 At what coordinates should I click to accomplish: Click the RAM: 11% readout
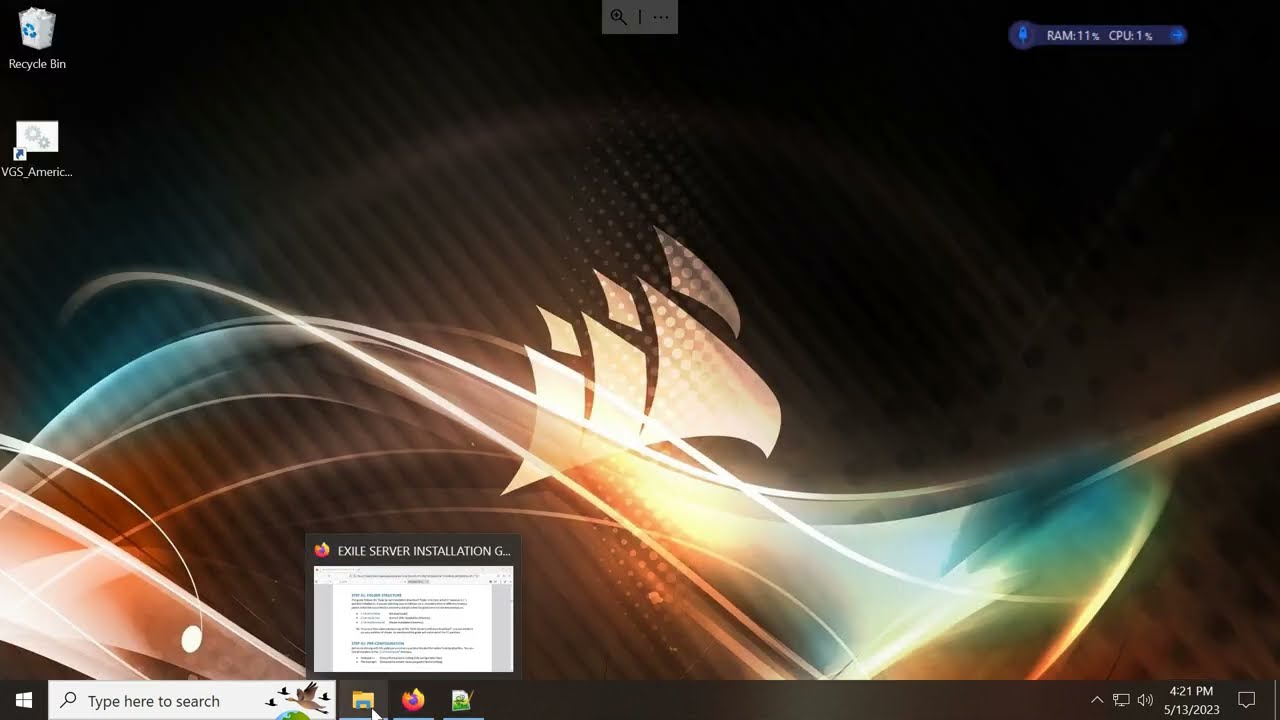(1073, 36)
